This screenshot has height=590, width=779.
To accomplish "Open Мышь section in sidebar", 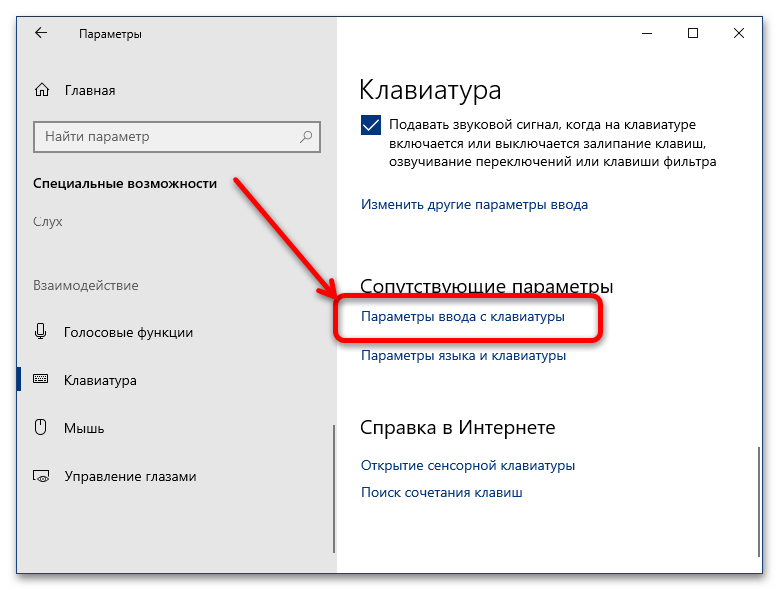I will point(84,428).
